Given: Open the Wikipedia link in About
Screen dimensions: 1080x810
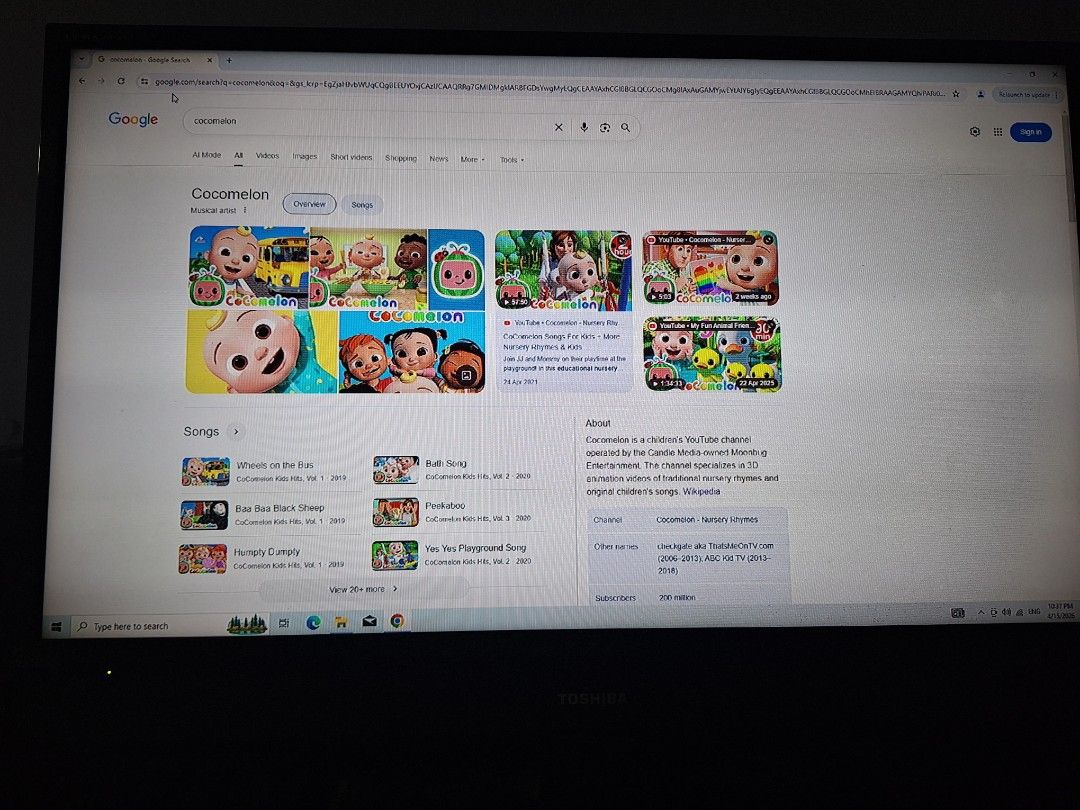Looking at the screenshot, I should (x=701, y=492).
